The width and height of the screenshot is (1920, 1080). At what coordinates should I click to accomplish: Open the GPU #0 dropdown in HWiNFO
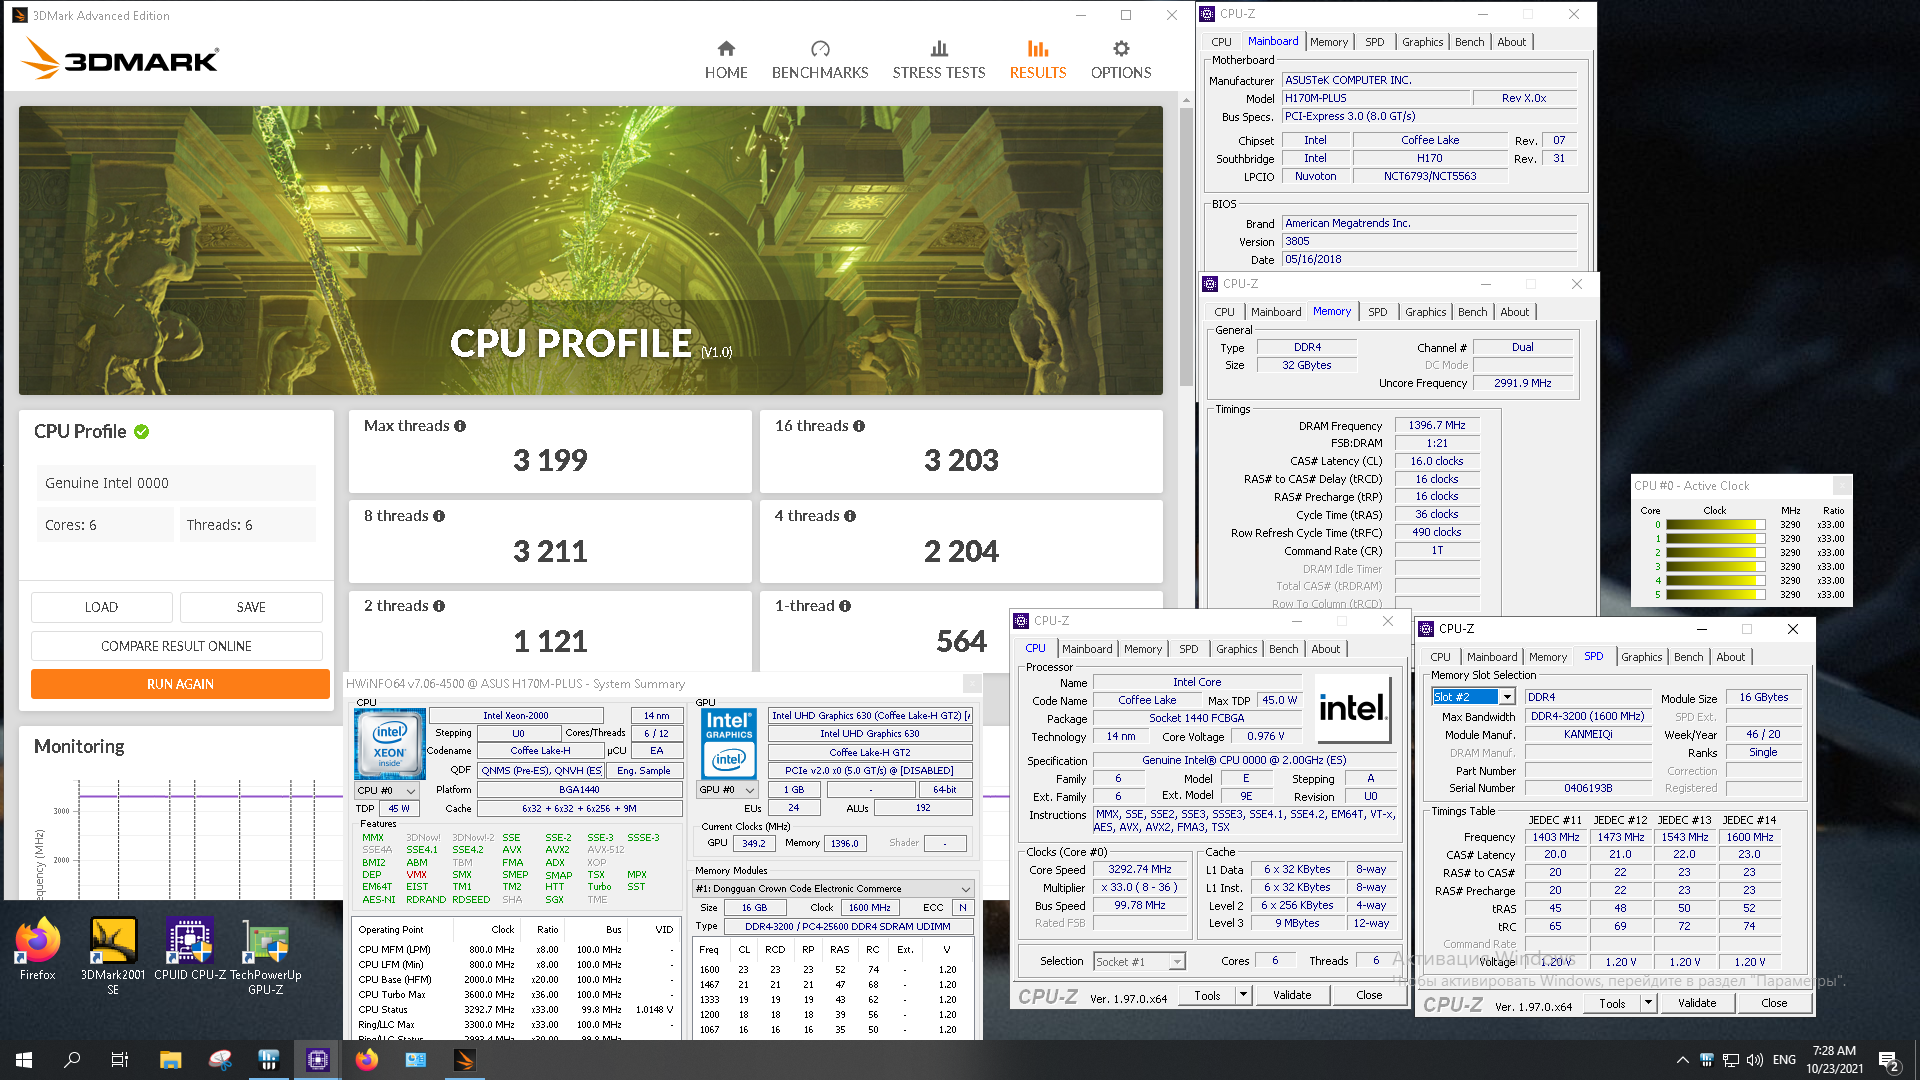(x=727, y=790)
